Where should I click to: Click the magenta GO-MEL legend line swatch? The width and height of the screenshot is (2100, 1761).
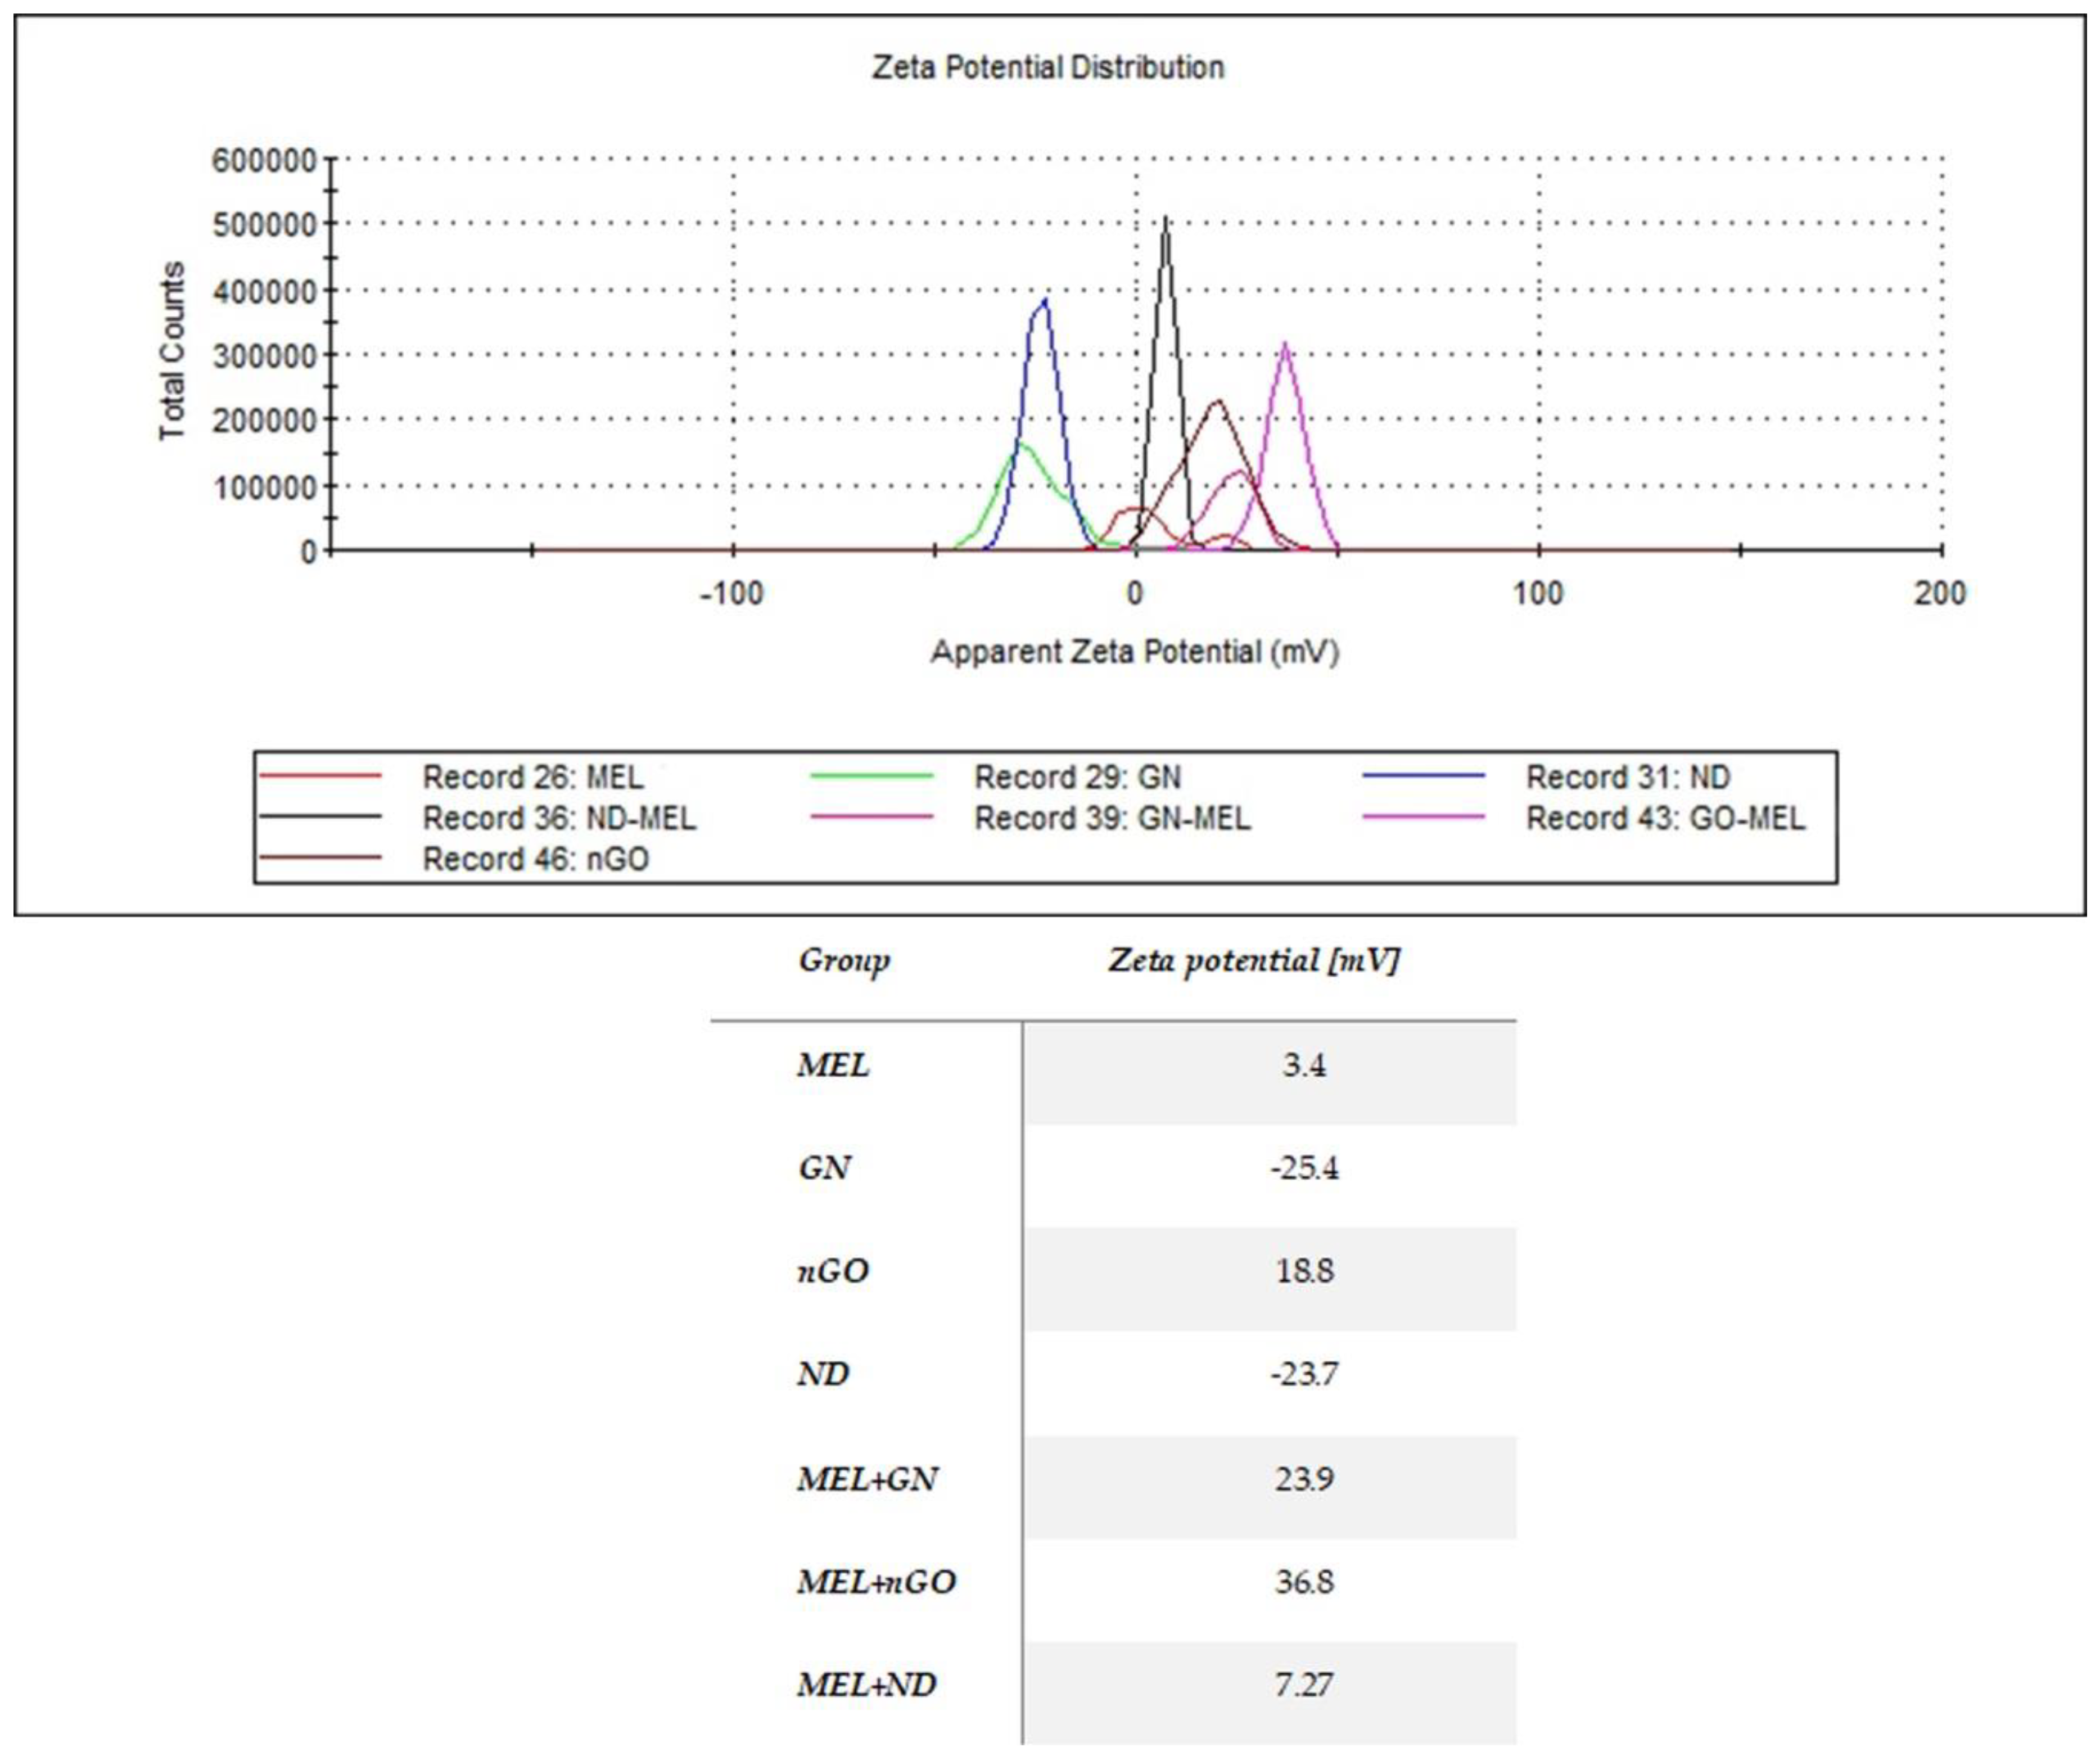click(1423, 816)
